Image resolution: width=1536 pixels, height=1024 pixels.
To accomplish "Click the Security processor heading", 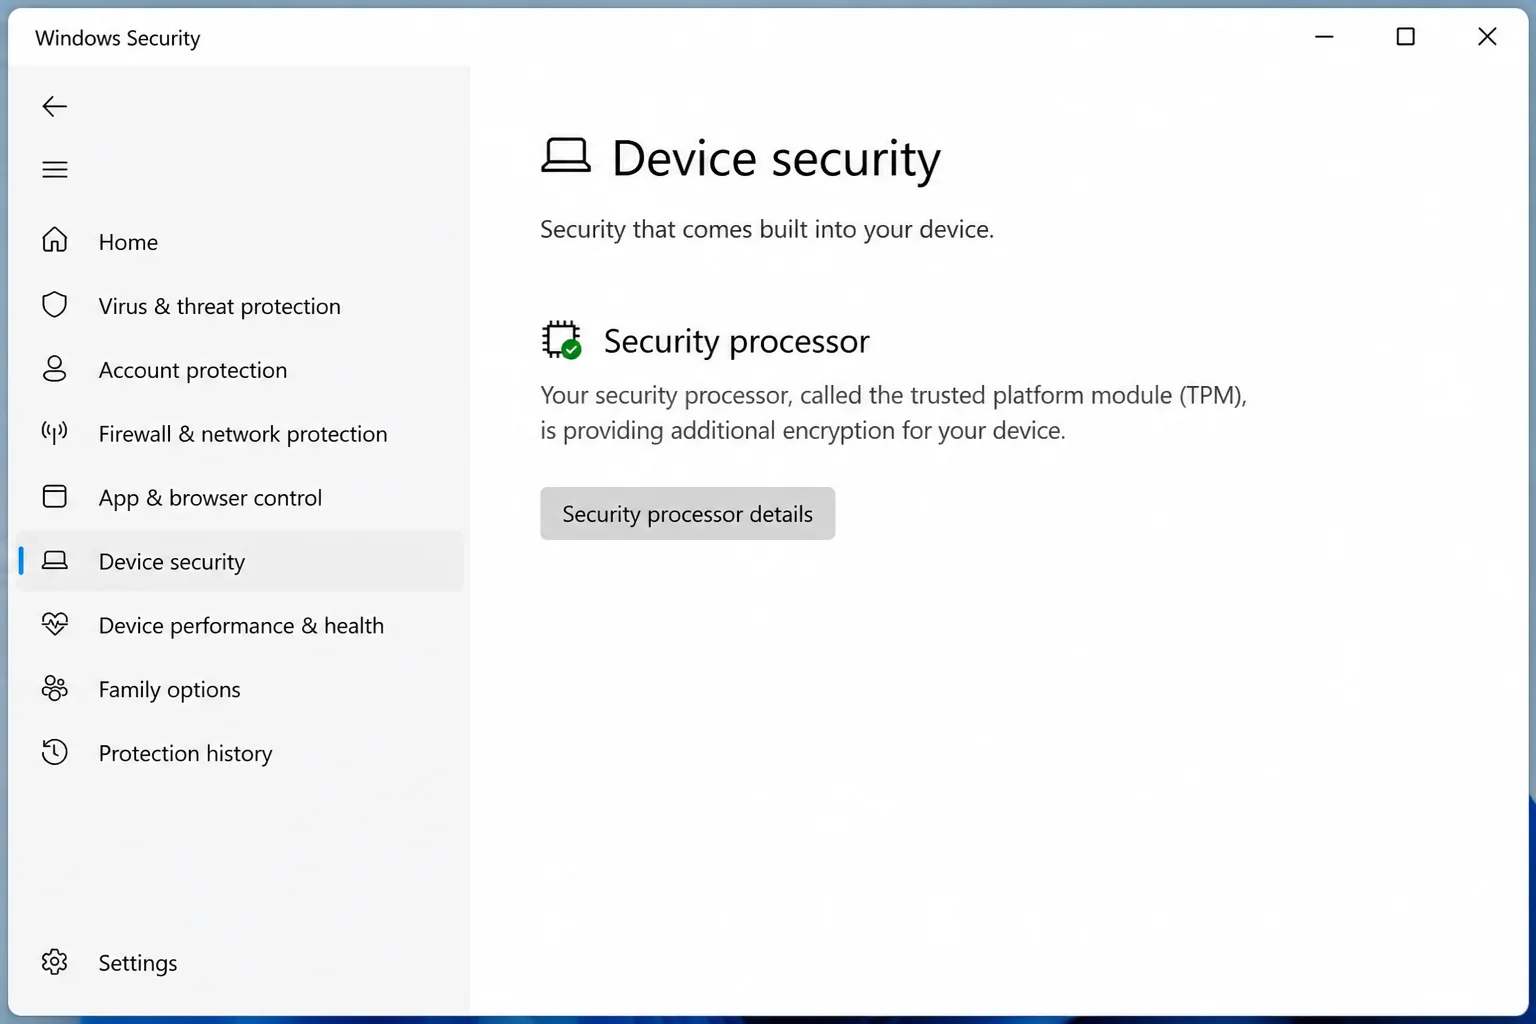I will pyautogui.click(x=737, y=341).
